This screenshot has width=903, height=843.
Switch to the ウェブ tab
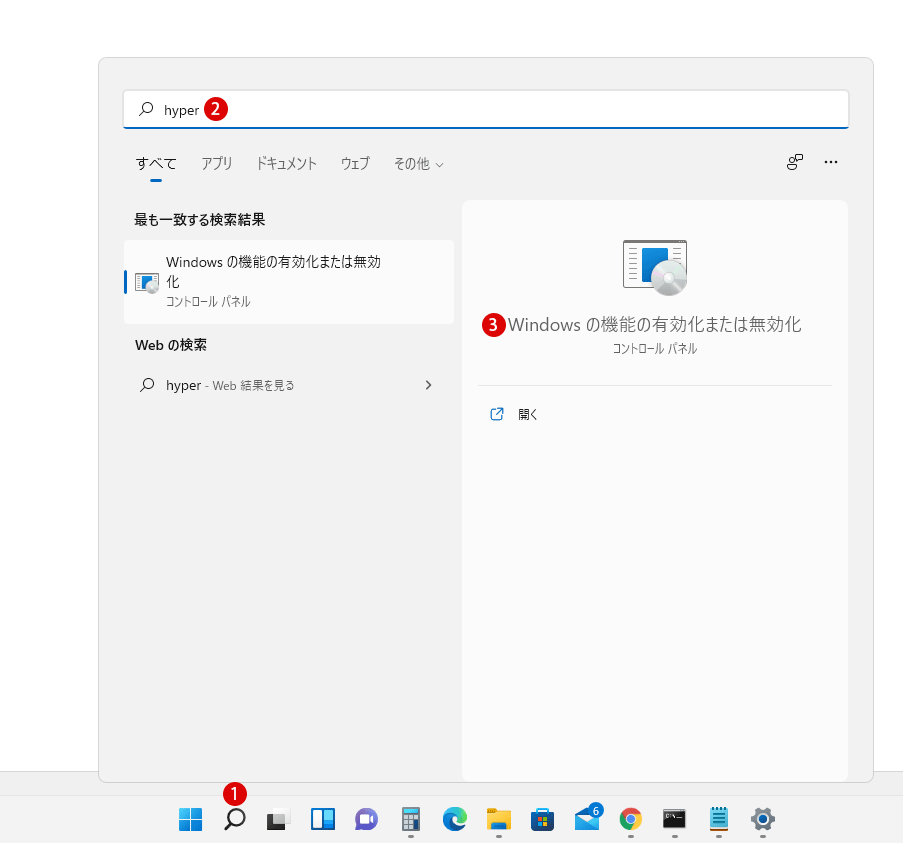pyautogui.click(x=355, y=164)
